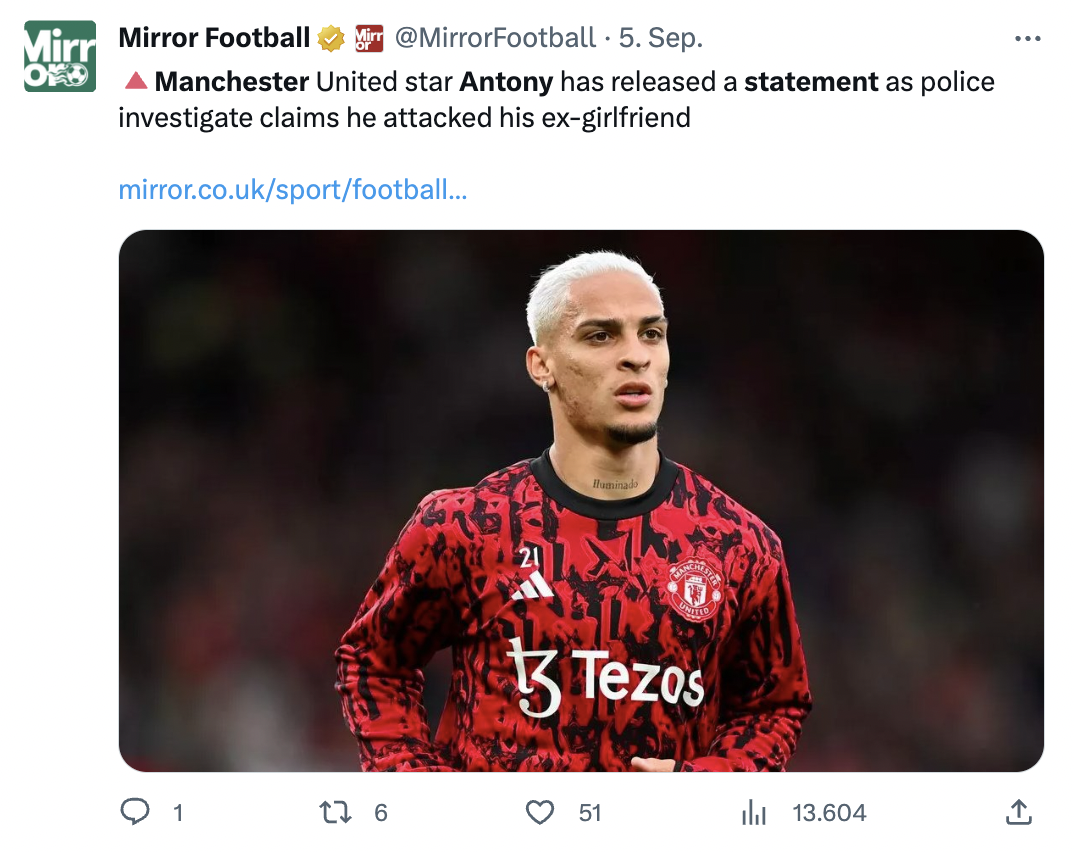The width and height of the screenshot is (1074, 852).
Task: Click the small Mirror affiliate badge
Action: (368, 39)
